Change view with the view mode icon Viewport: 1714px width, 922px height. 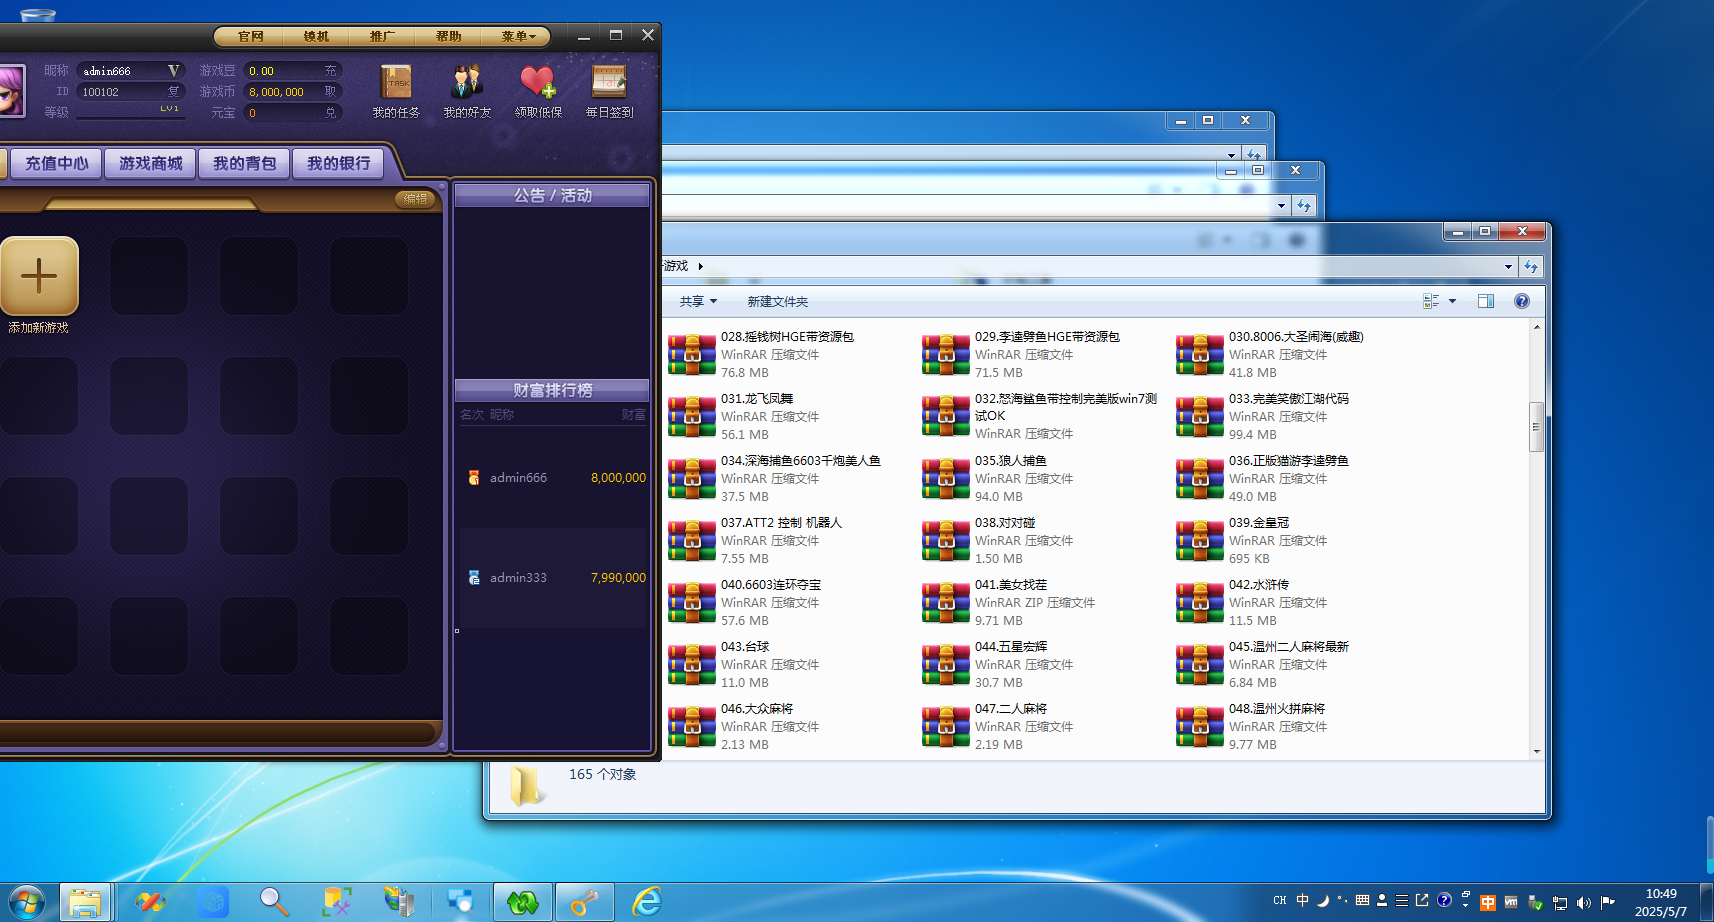[x=1431, y=301]
